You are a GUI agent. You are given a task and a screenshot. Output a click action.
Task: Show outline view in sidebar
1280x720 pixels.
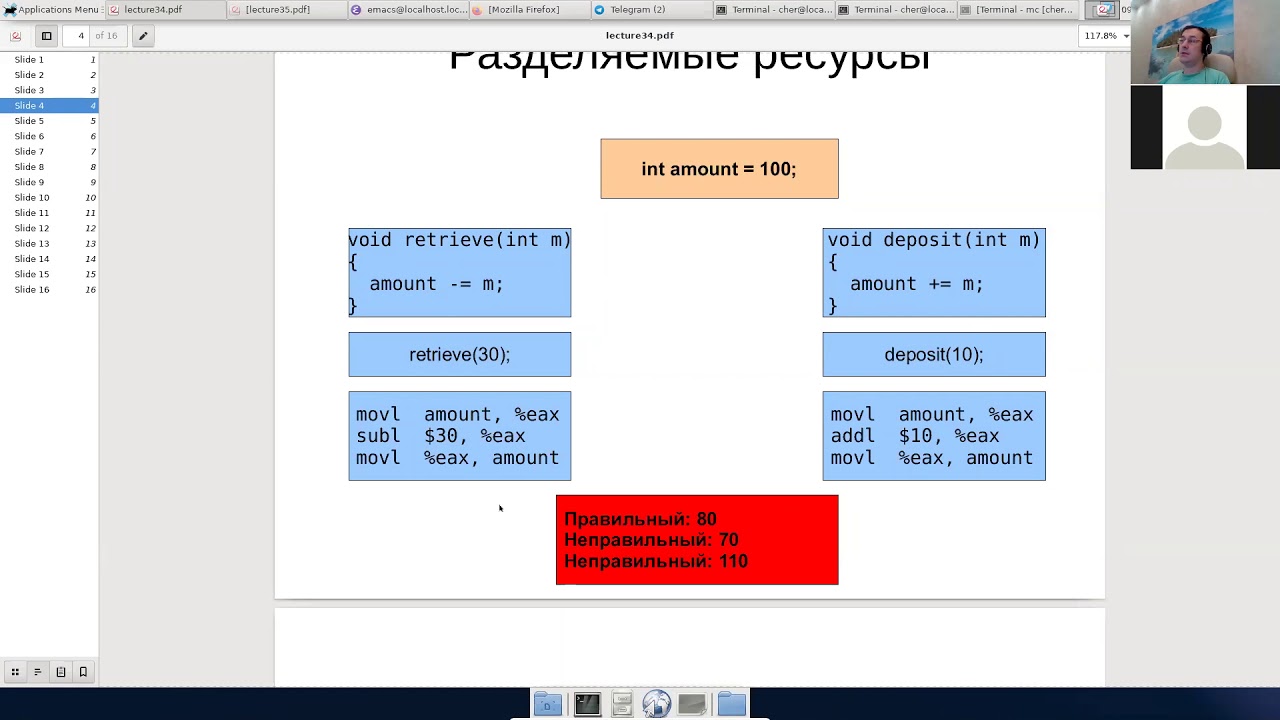click(37, 672)
